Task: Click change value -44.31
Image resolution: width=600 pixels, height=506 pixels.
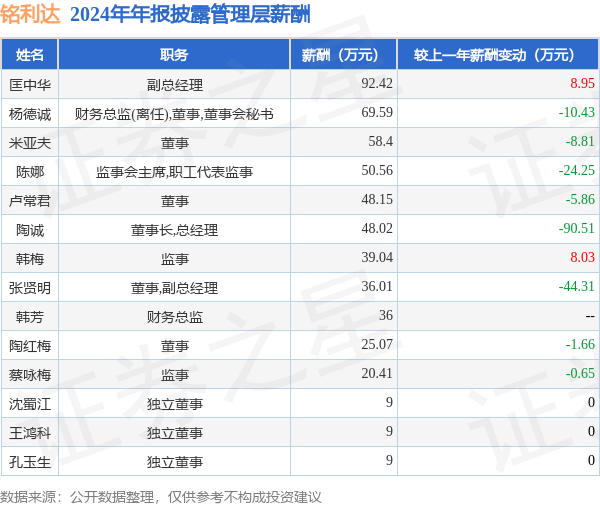Action: [577, 286]
